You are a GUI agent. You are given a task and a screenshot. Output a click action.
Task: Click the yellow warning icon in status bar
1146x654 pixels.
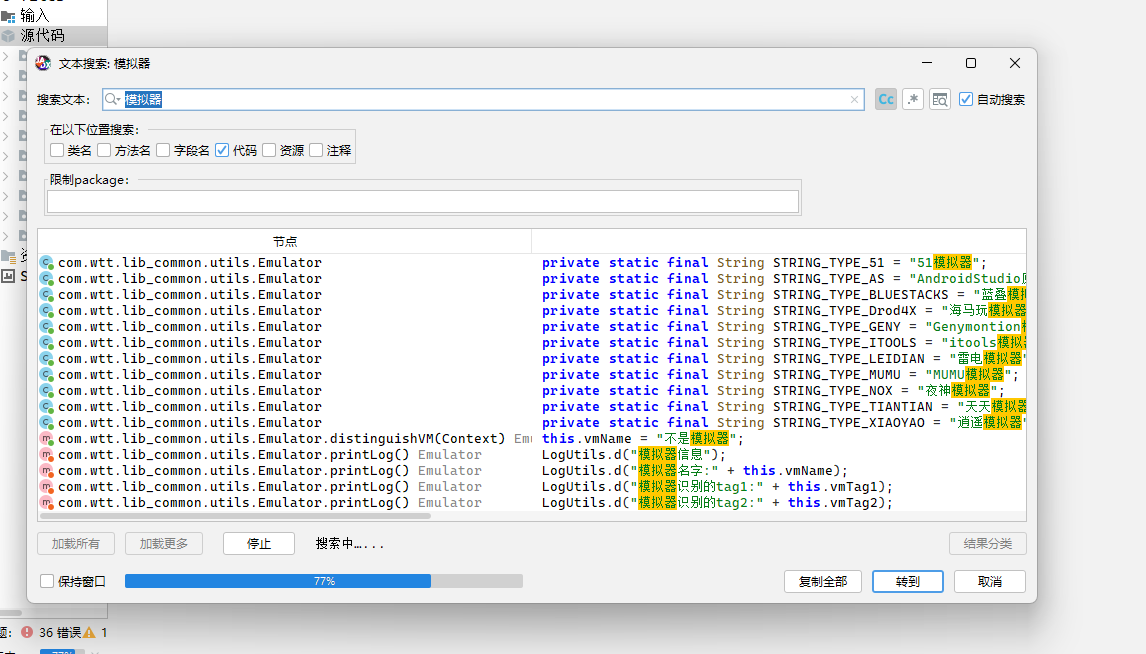[x=89, y=632]
